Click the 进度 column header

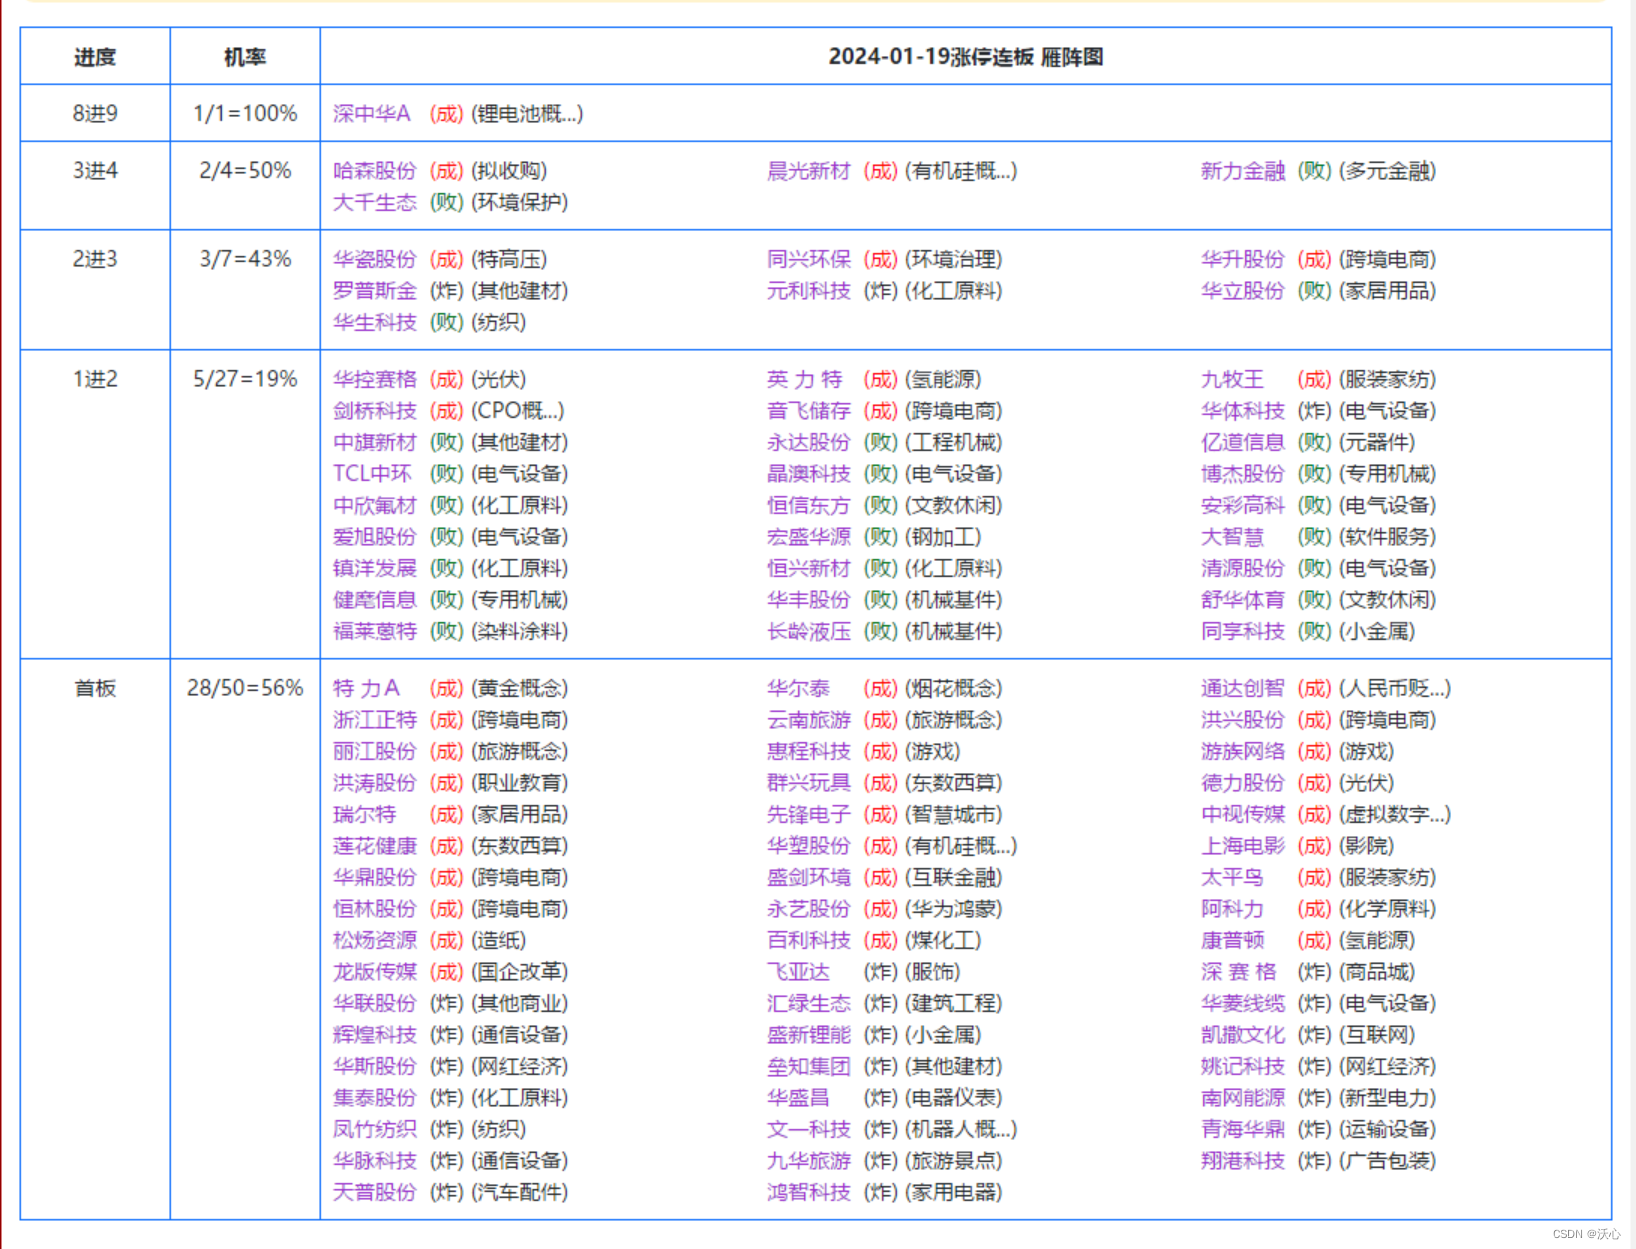pos(95,57)
